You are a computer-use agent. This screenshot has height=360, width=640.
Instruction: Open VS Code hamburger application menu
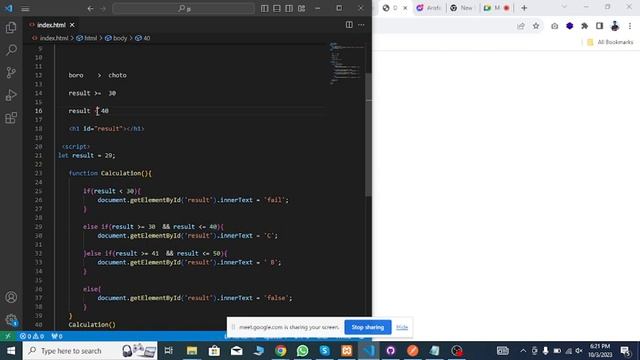coord(25,9)
